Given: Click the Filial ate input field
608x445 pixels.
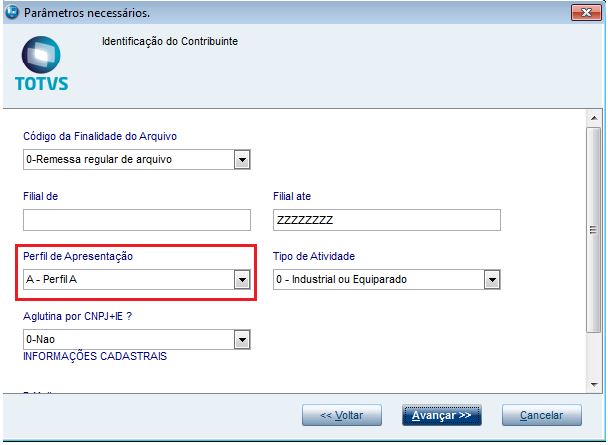Looking at the screenshot, I should tap(387, 220).
